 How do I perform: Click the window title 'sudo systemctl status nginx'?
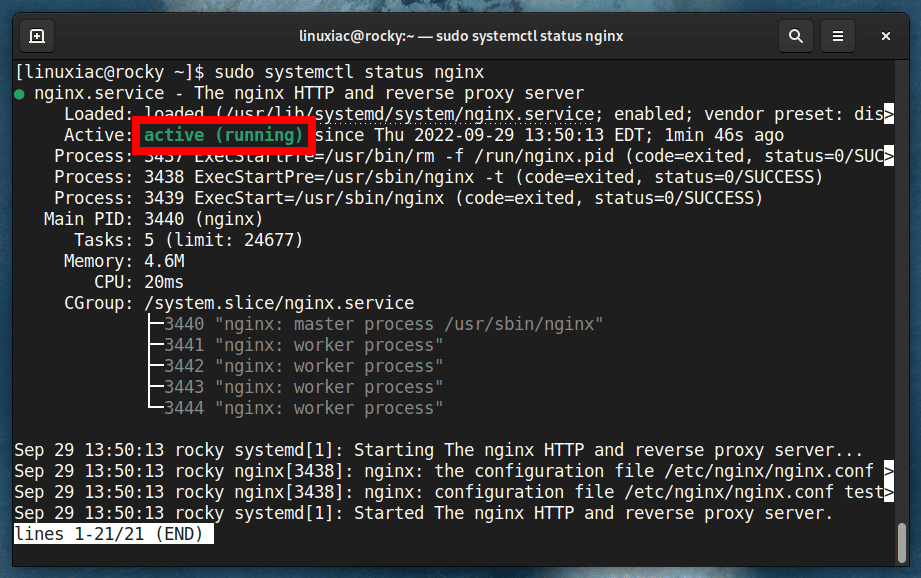click(529, 36)
